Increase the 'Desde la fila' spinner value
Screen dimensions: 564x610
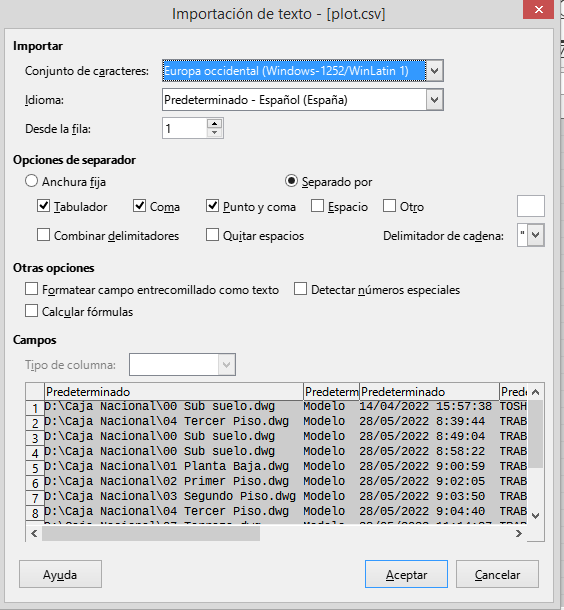[214, 124]
